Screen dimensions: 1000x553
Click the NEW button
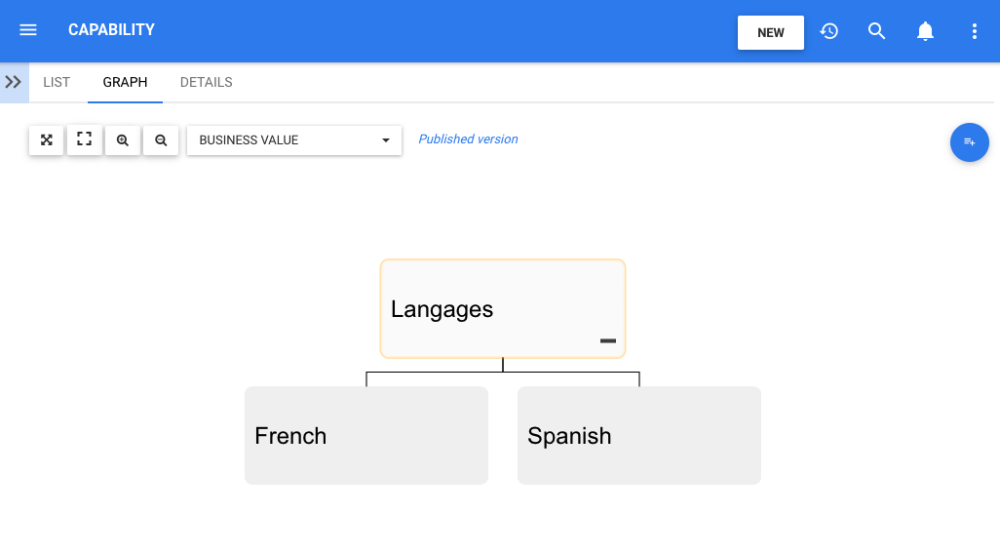click(770, 32)
